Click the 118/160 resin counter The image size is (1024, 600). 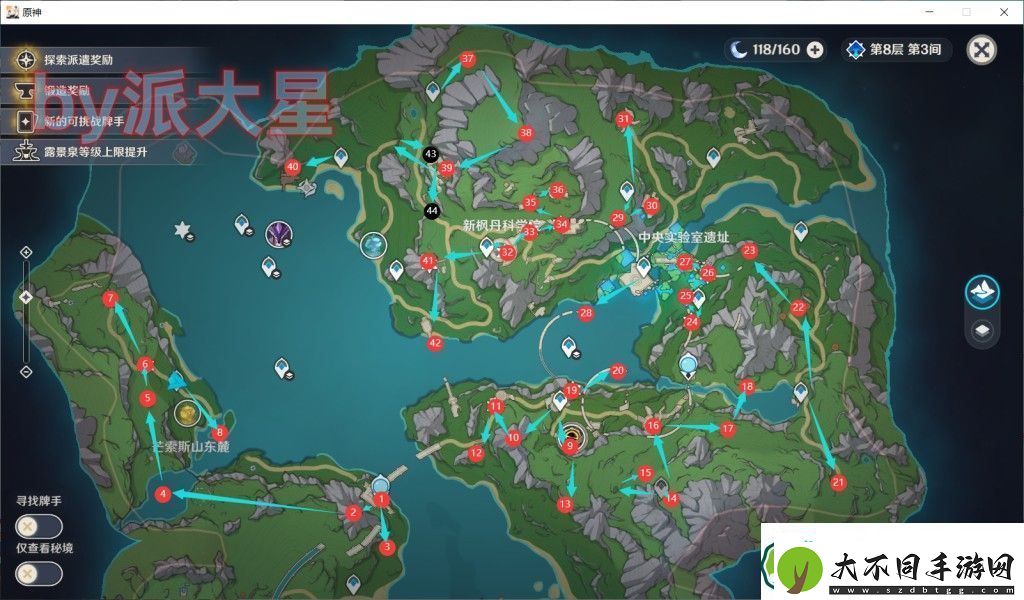776,50
